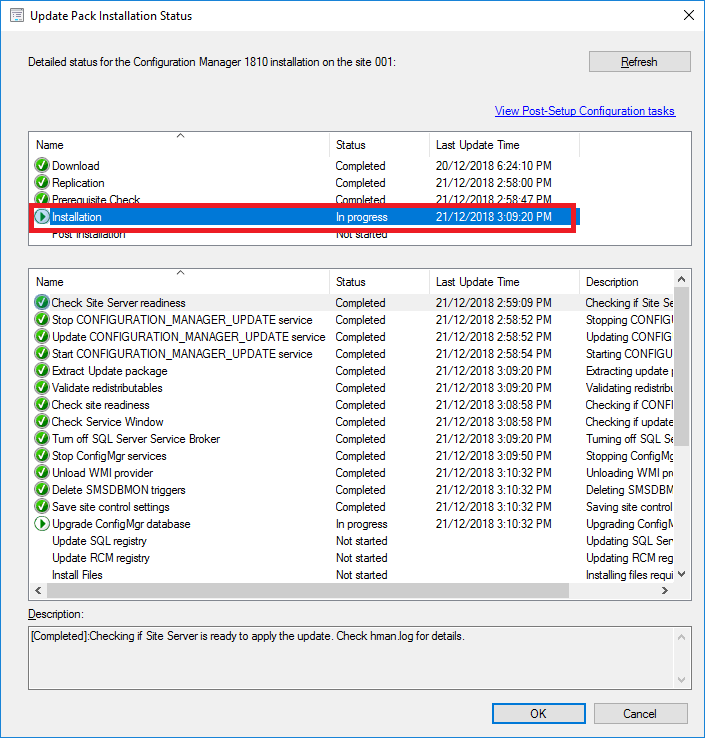Click check icon for Validate redistributables
This screenshot has width=705, height=738.
point(42,387)
